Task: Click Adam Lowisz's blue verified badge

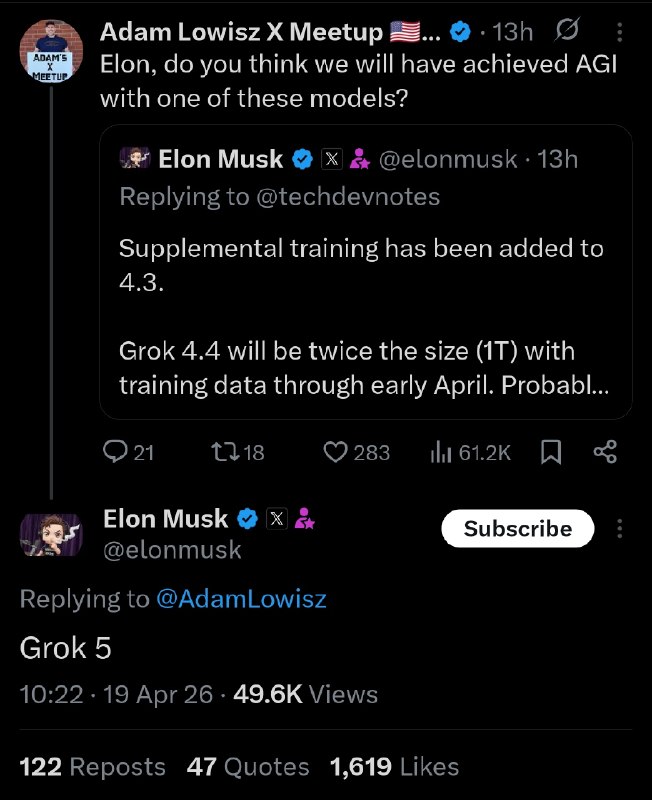Action: (x=460, y=33)
